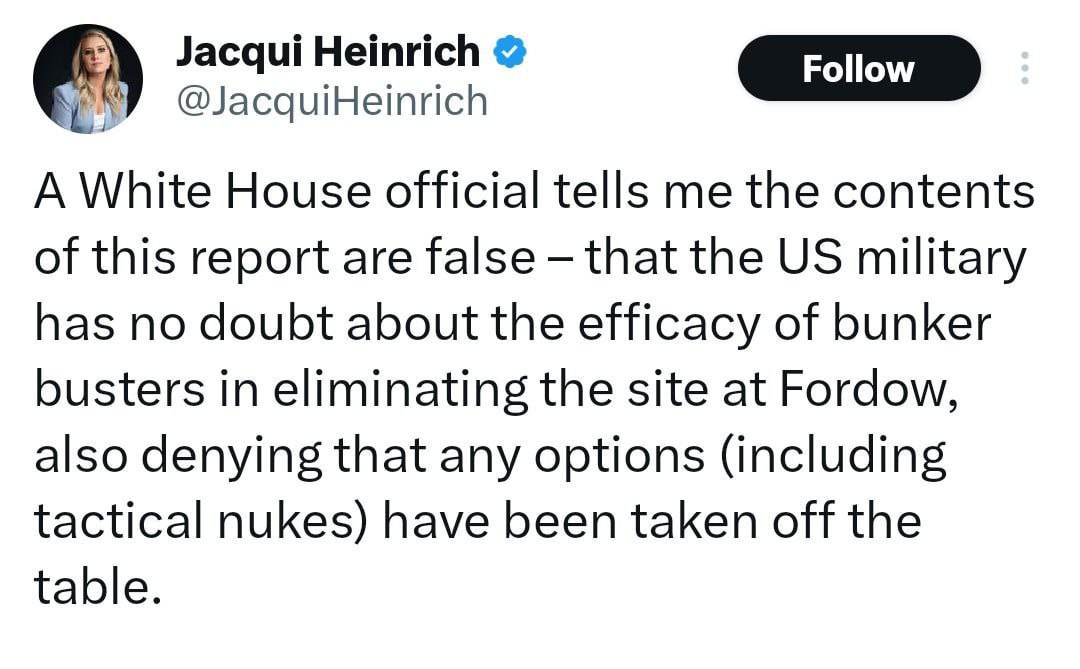Click the blue verified checkmark badge
Viewport: 1080px width, 669px height.
tap(512, 52)
